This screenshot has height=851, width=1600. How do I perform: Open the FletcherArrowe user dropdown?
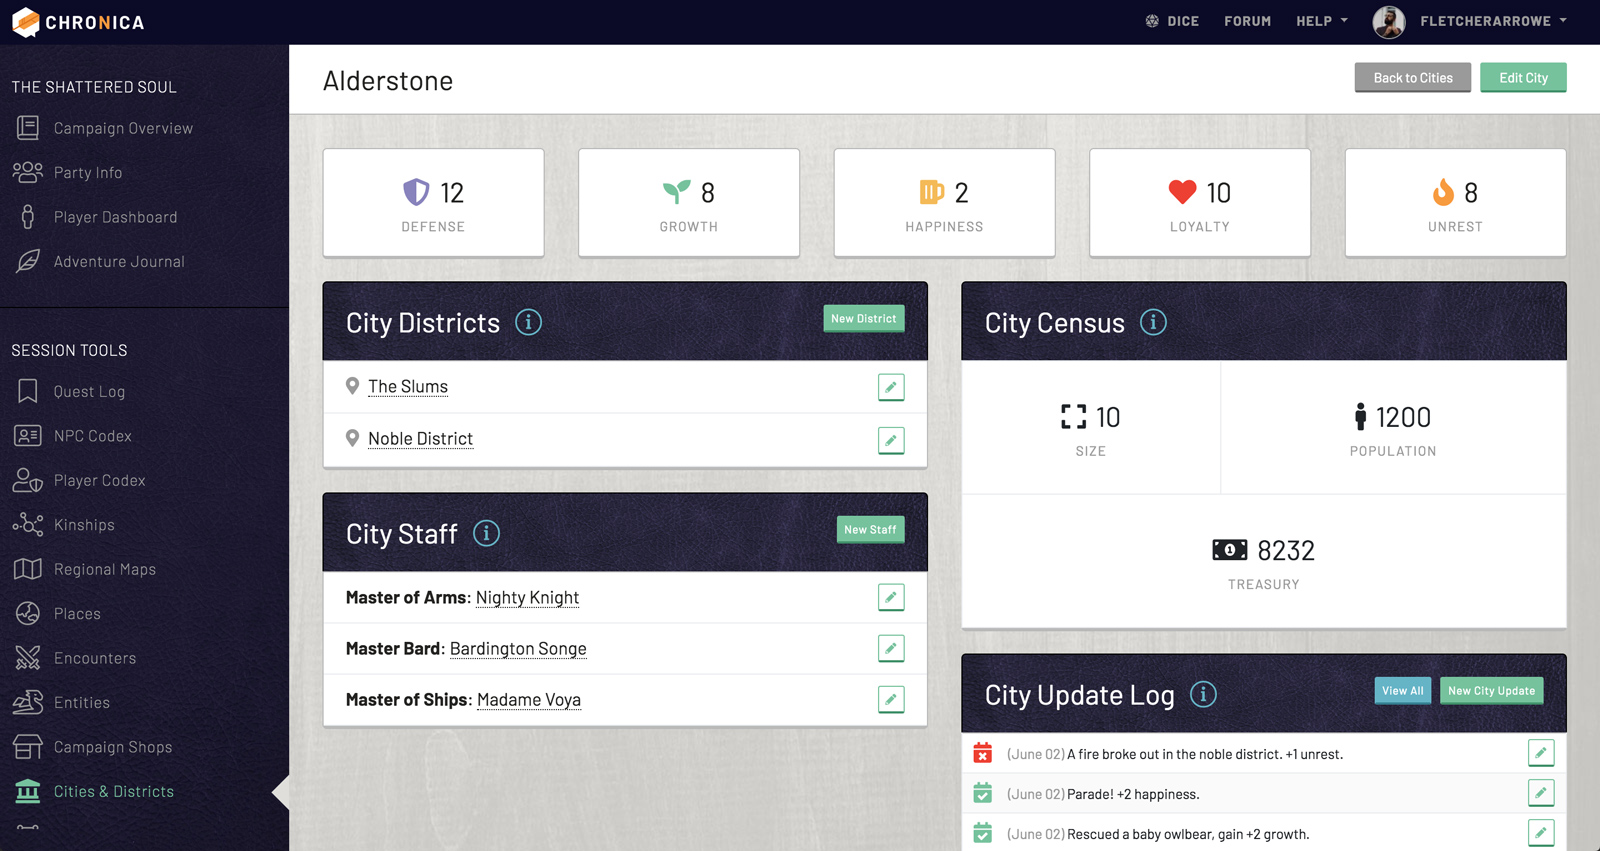click(x=1493, y=21)
